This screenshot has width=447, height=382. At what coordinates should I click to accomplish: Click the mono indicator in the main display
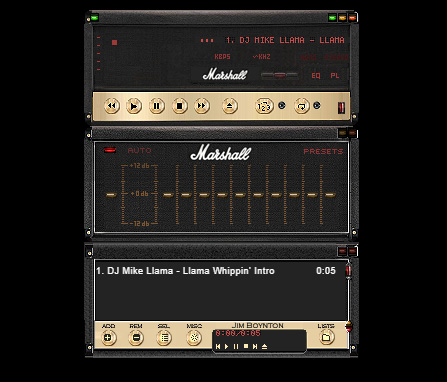coord(308,58)
